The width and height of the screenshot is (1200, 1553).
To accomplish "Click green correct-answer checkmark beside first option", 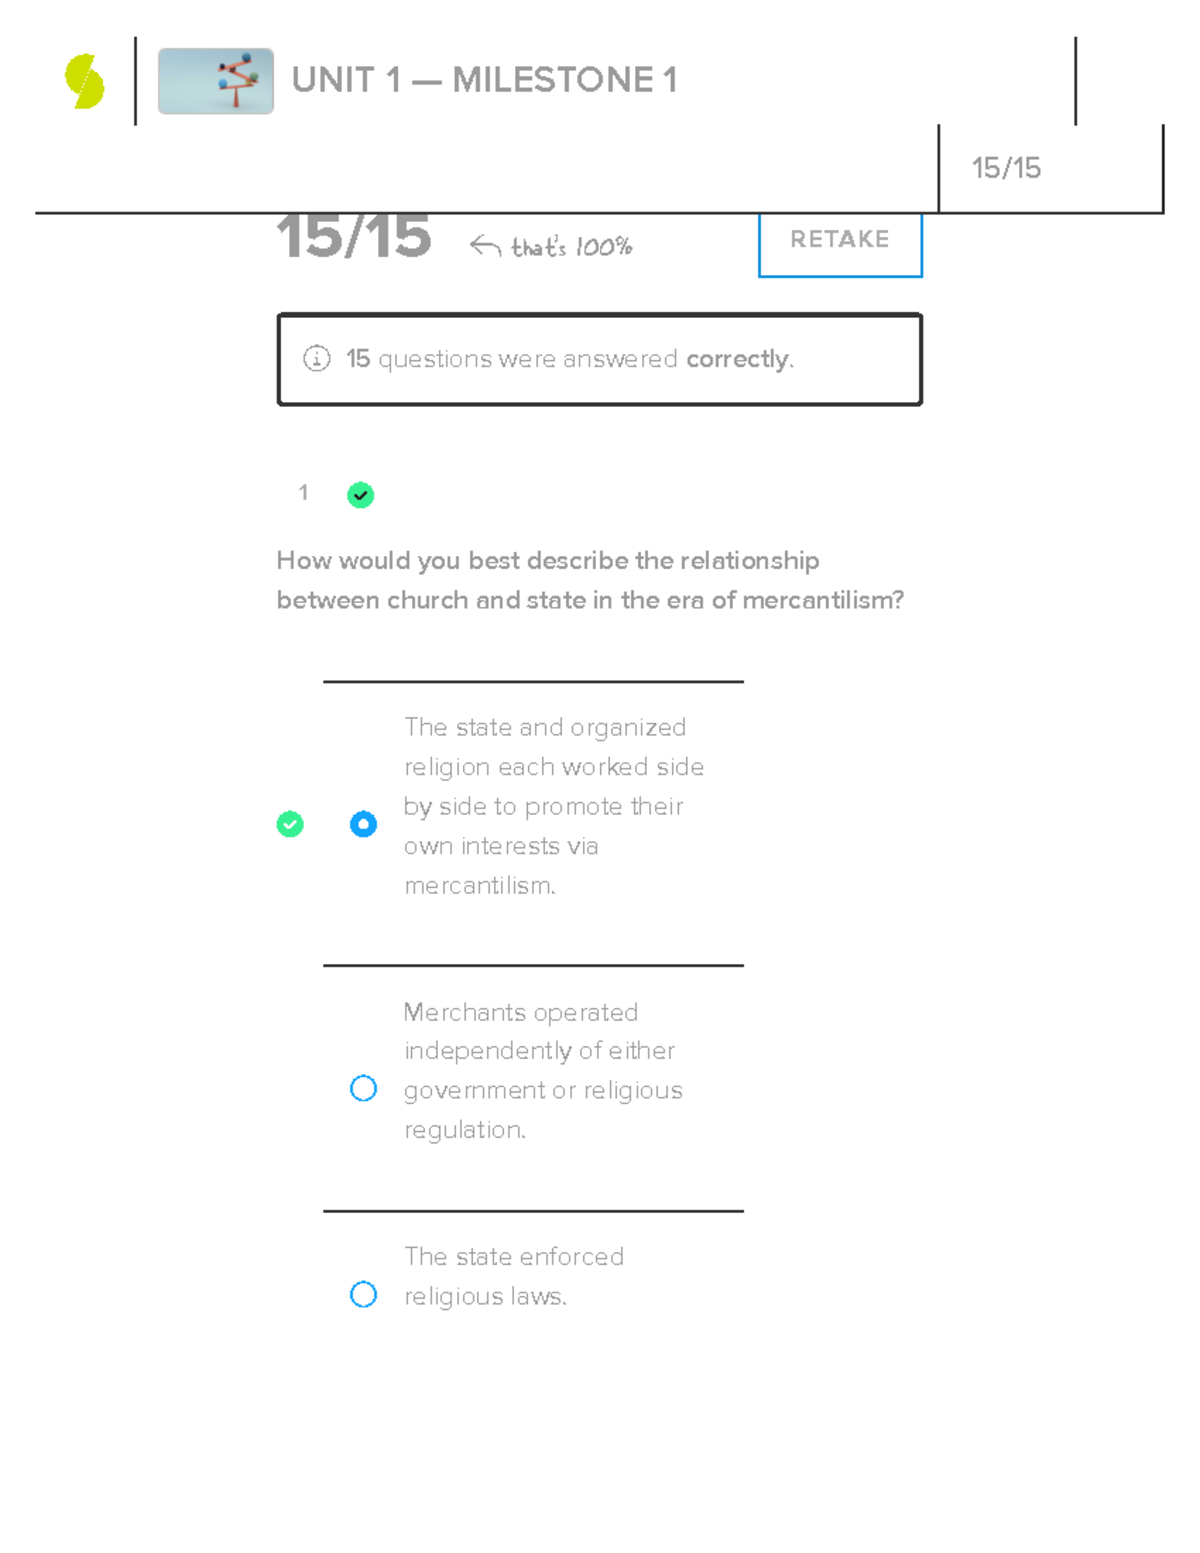I will 290,824.
